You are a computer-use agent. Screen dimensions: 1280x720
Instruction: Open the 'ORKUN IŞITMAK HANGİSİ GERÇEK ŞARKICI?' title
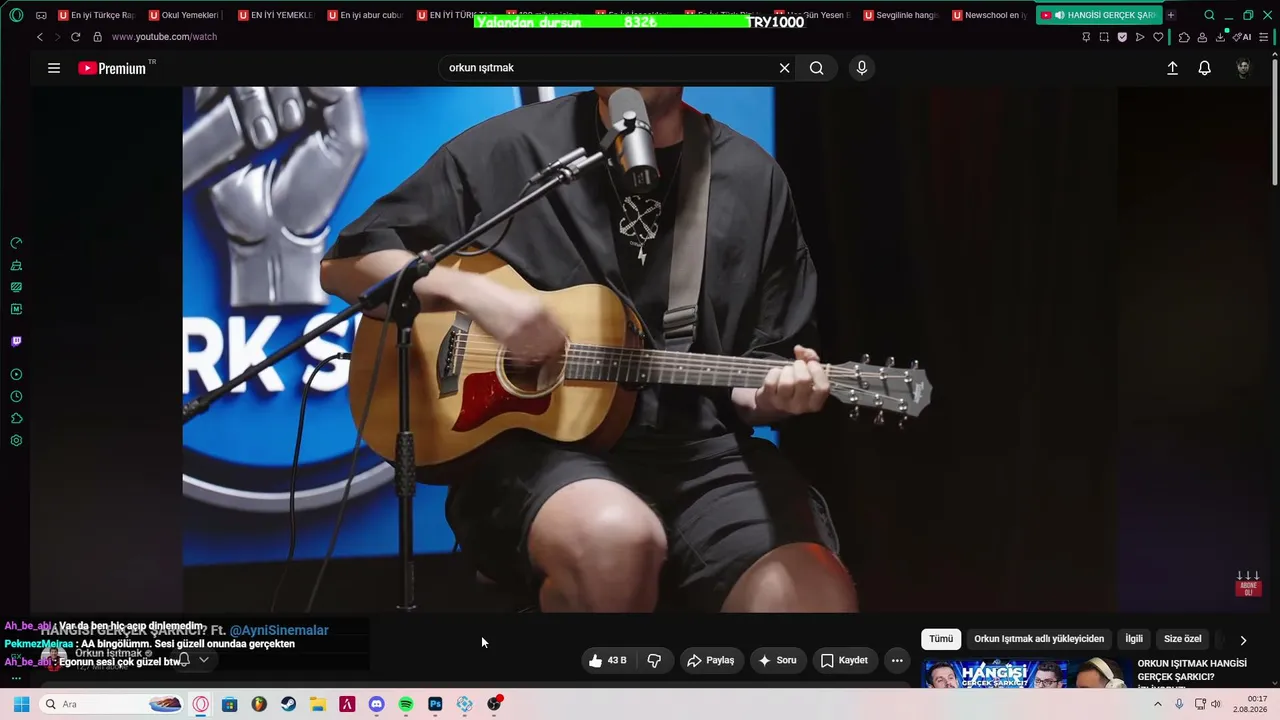(1192, 670)
